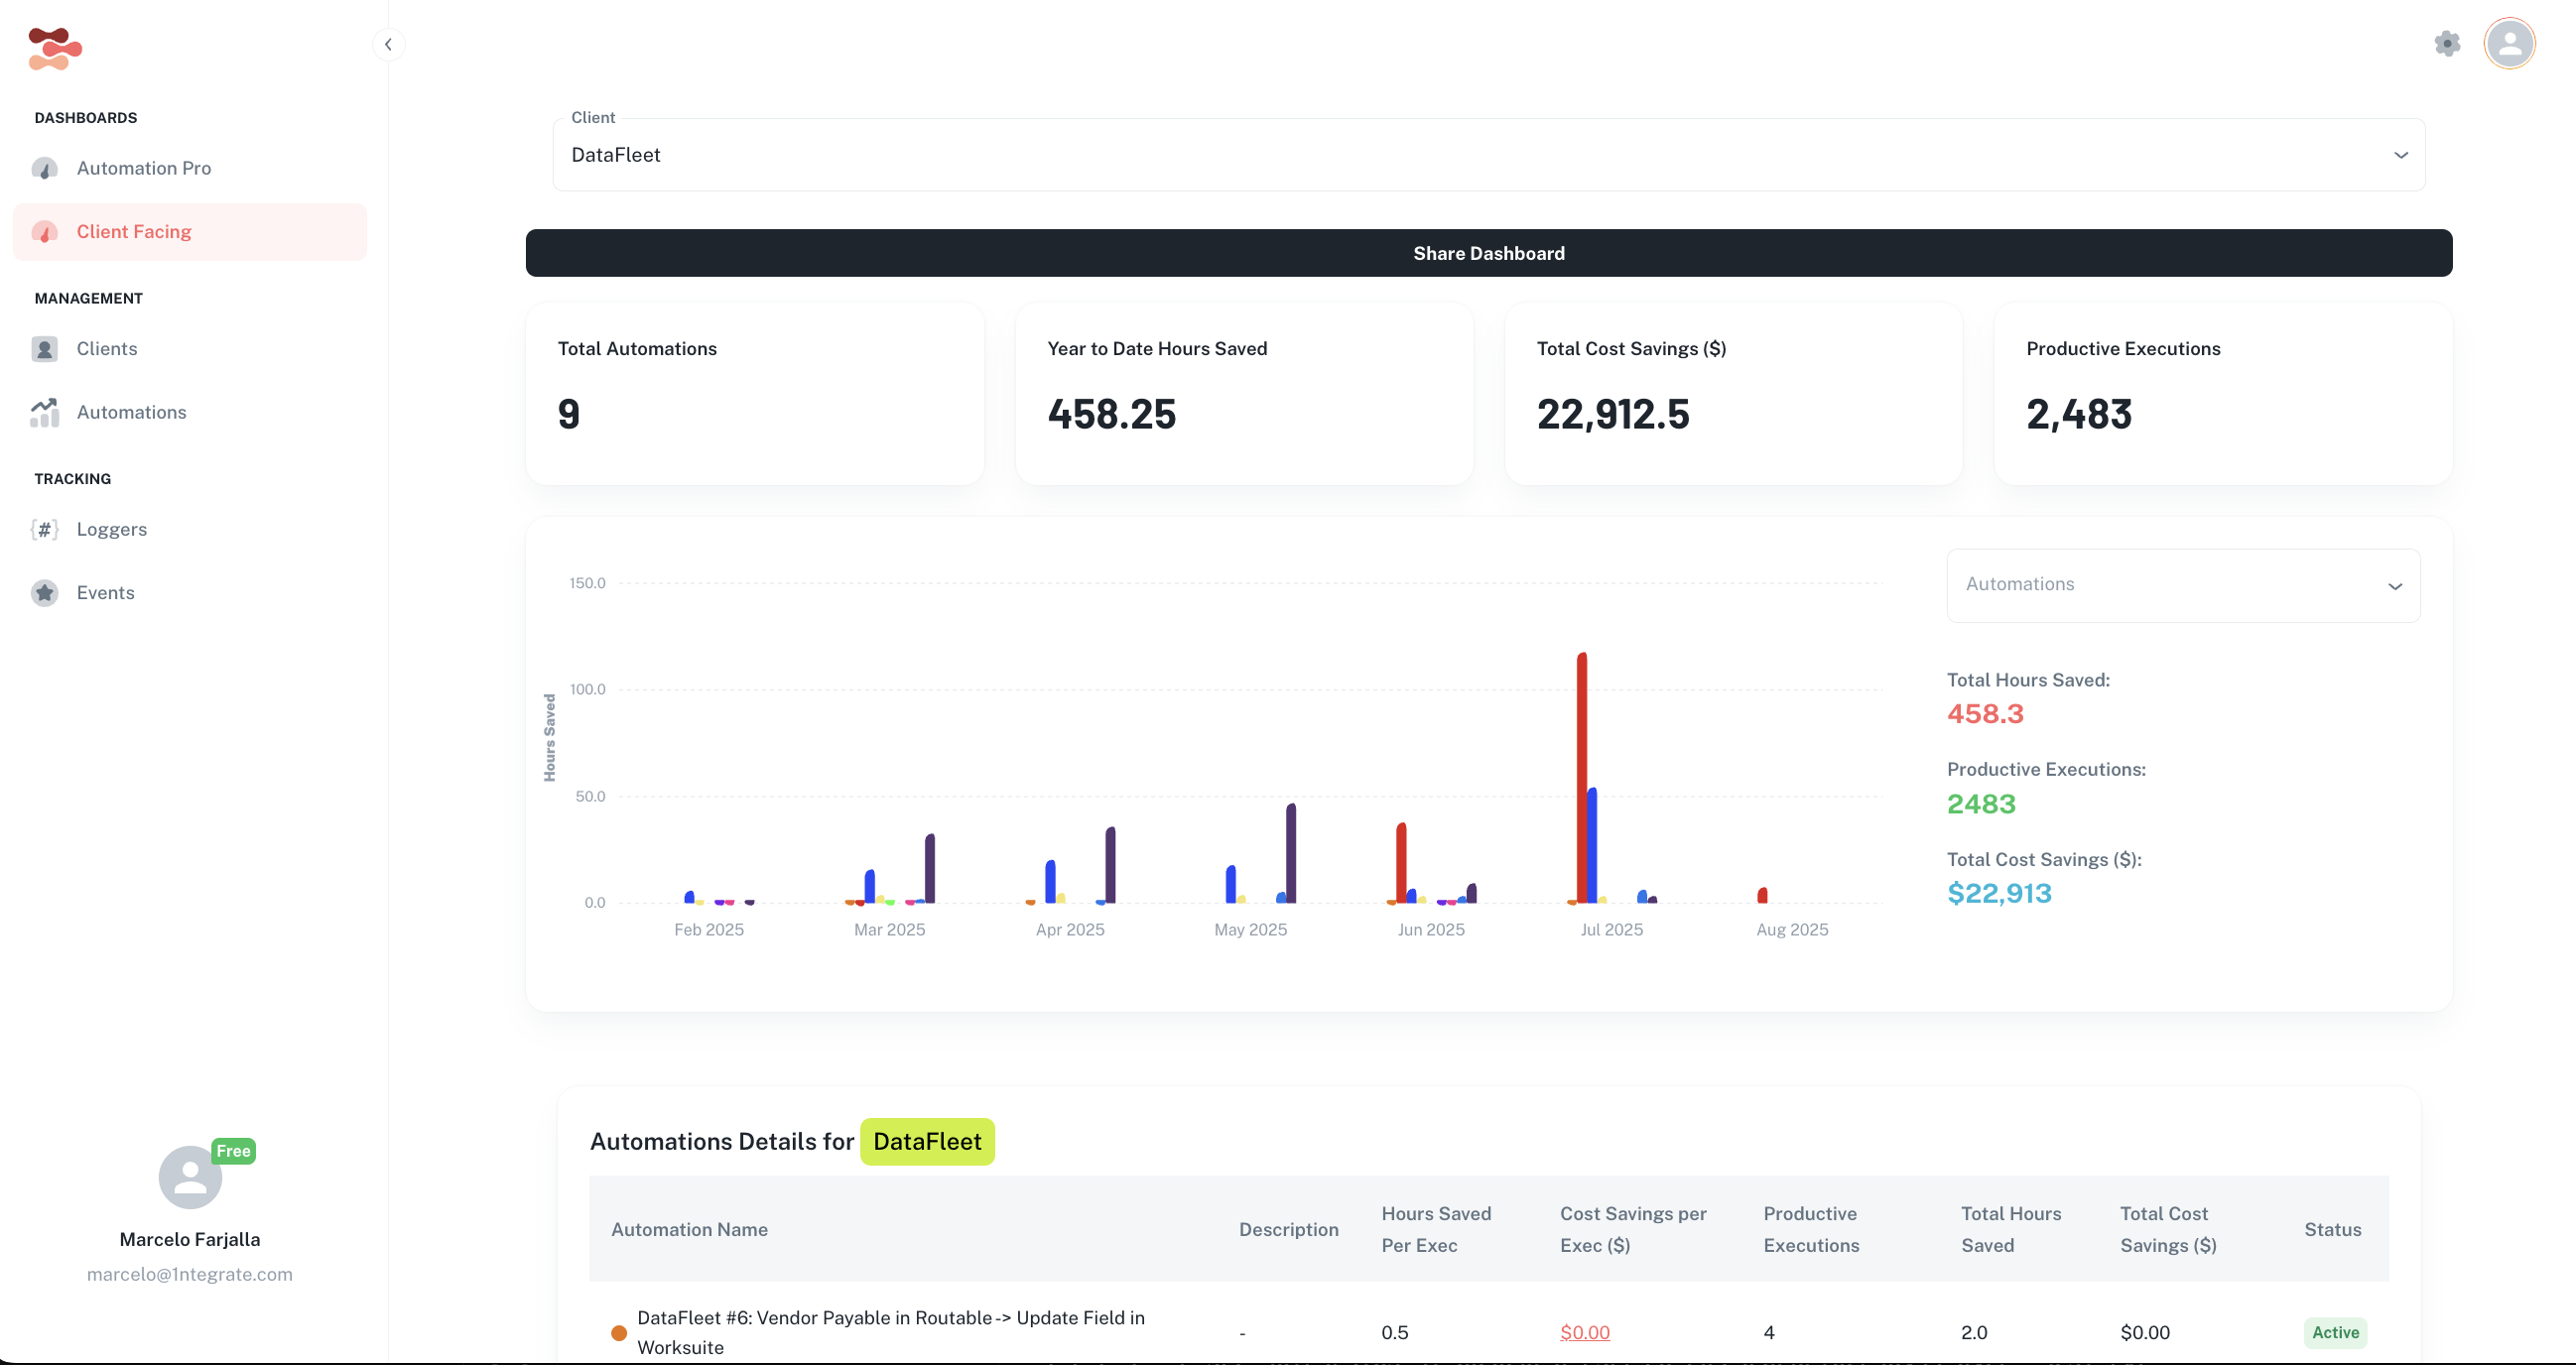This screenshot has height=1365, width=2576.
Task: Click the $0.00 cost savings link
Action: [1584, 1332]
